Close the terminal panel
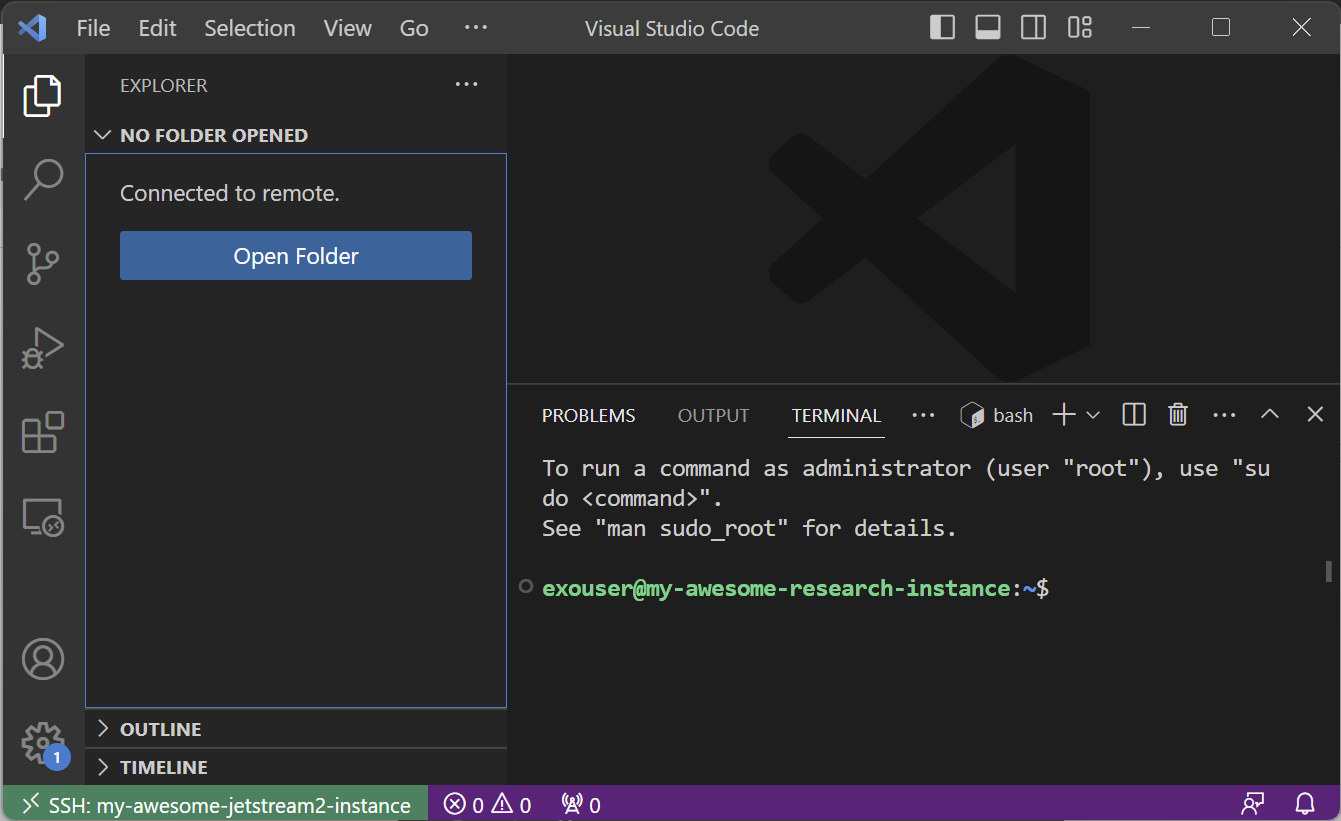 coord(1315,414)
